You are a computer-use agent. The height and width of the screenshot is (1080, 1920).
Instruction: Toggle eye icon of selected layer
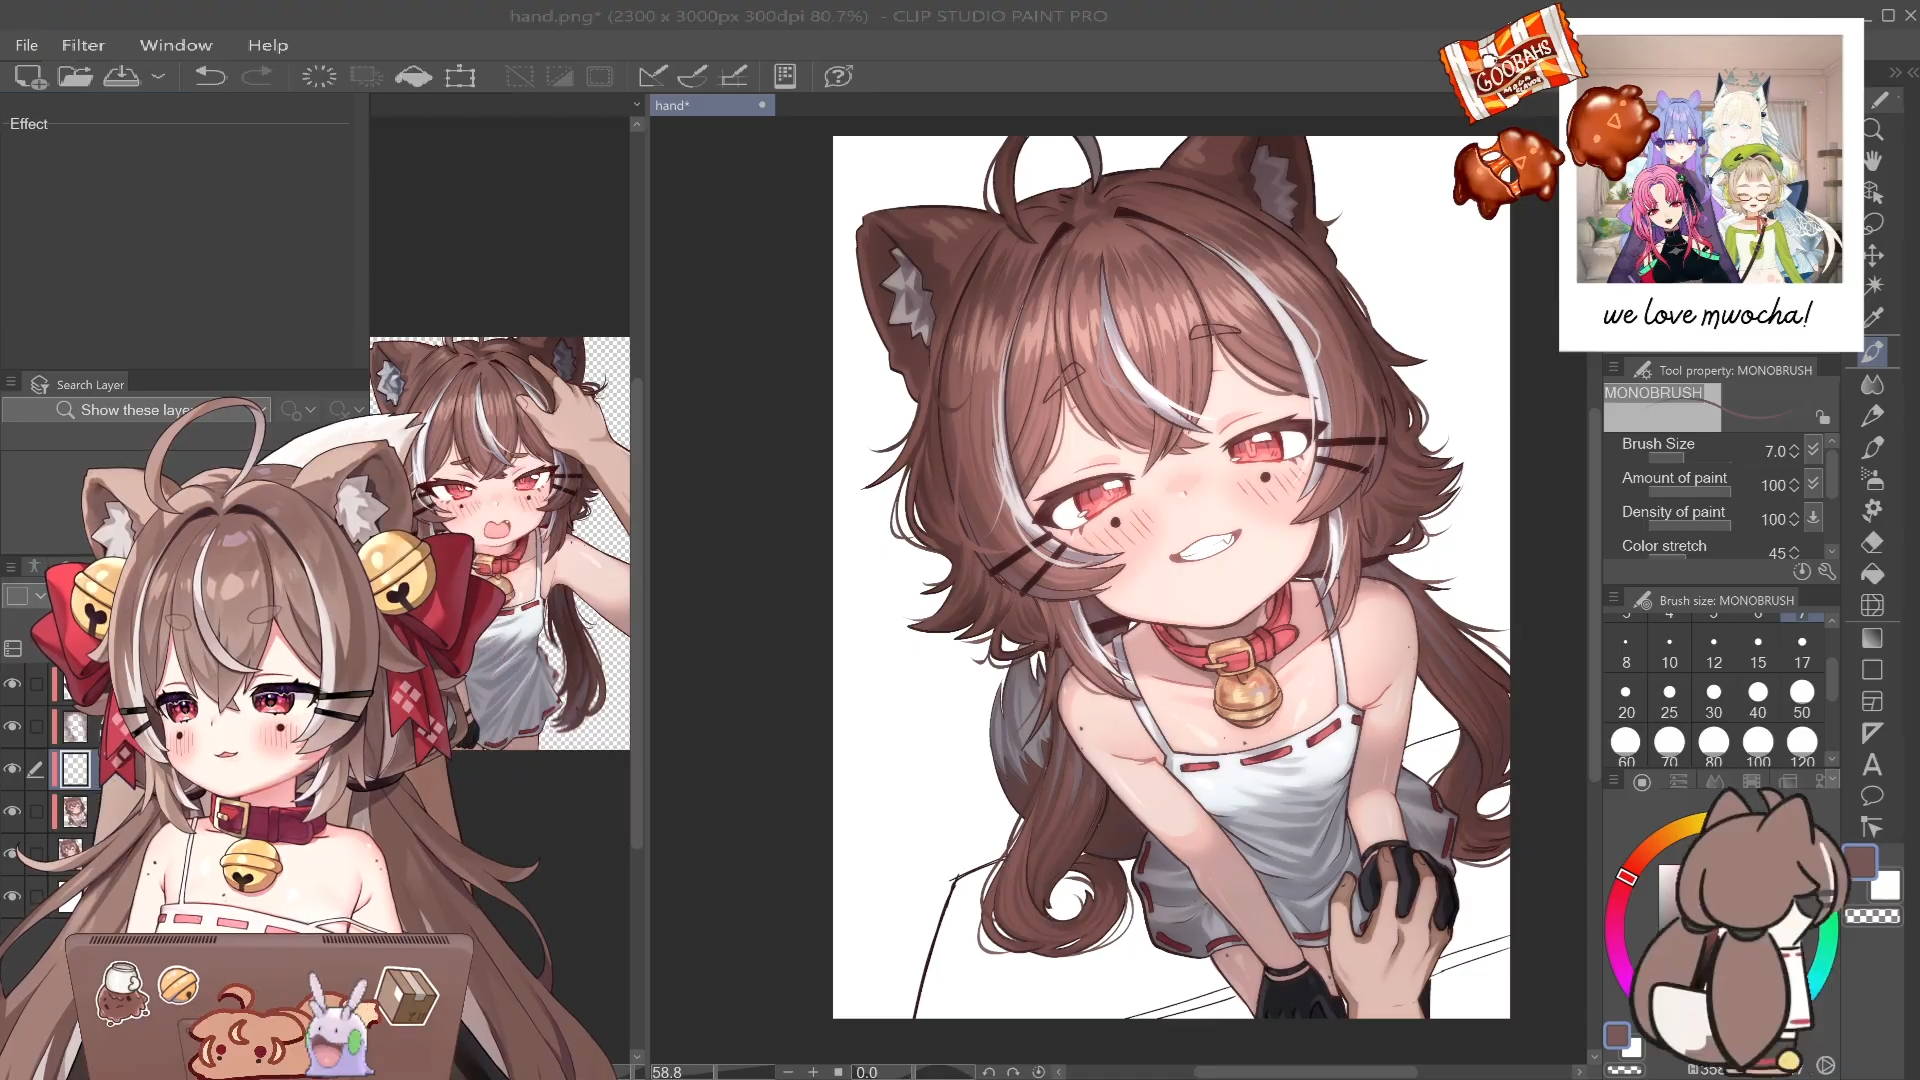click(12, 769)
